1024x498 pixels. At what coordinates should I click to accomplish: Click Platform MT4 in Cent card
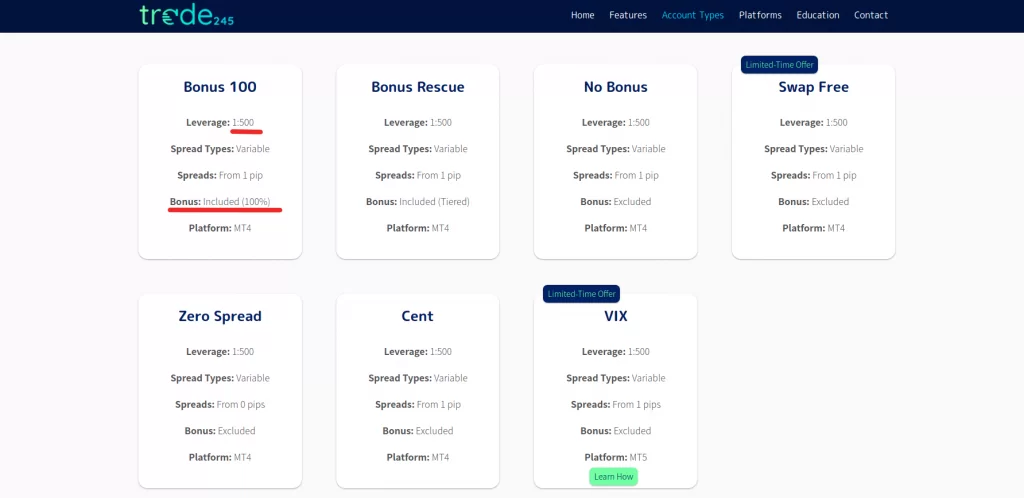418,457
